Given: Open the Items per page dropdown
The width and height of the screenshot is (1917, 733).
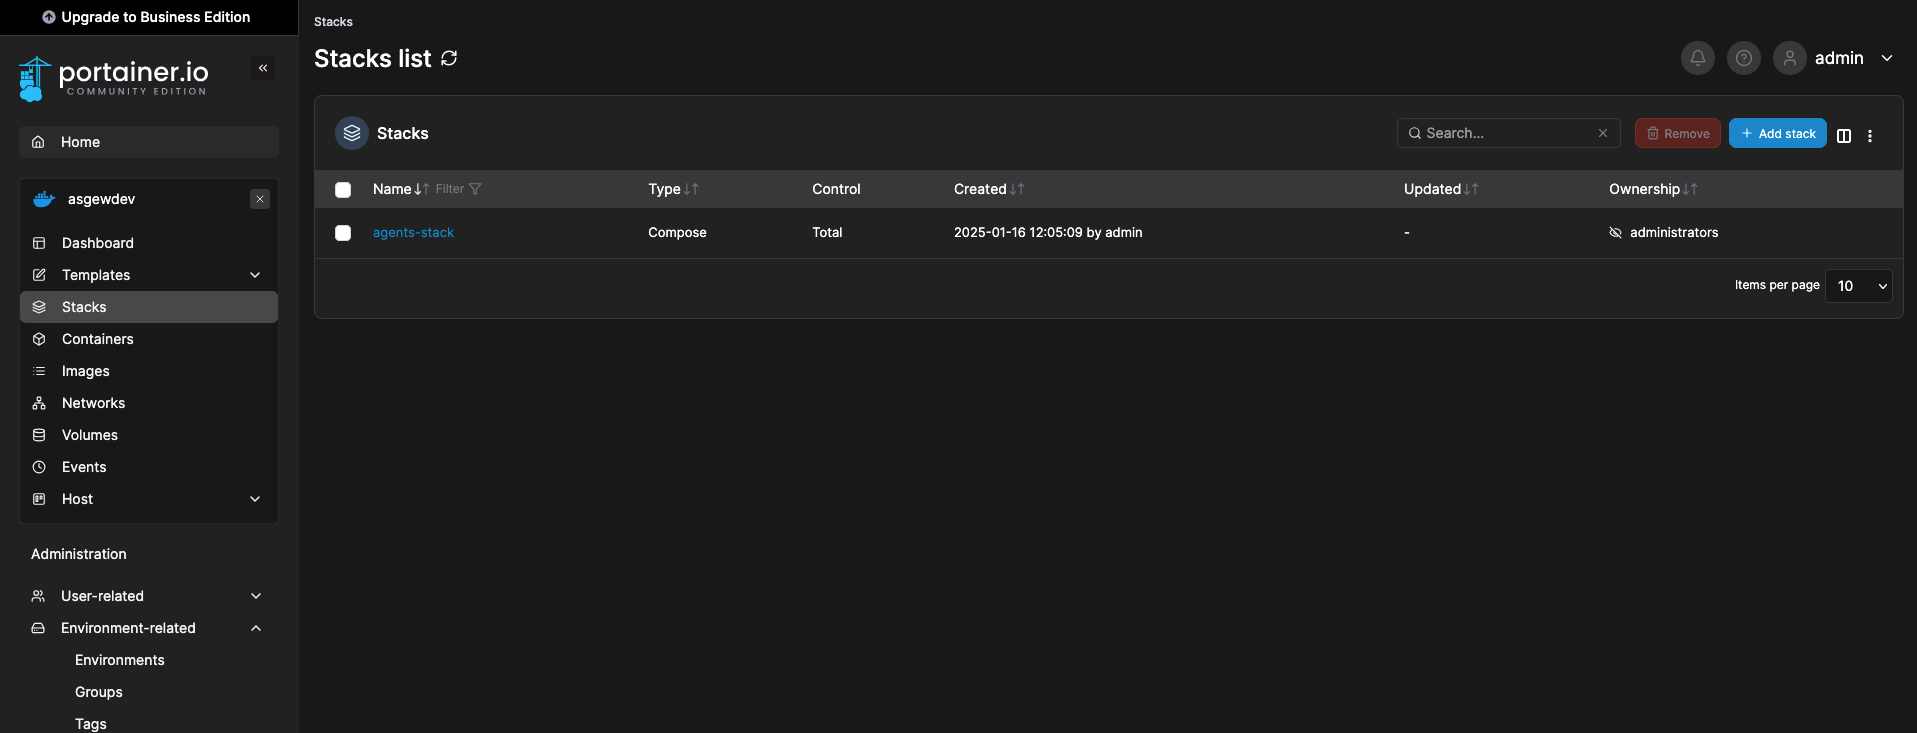Looking at the screenshot, I should pos(1858,286).
